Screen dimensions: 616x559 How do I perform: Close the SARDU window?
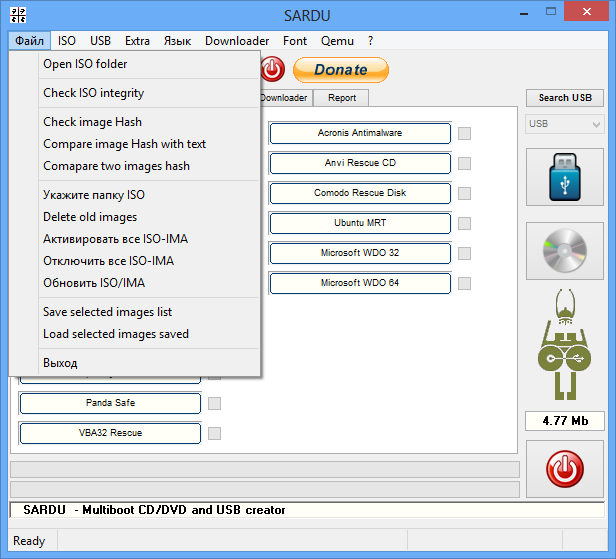587,11
